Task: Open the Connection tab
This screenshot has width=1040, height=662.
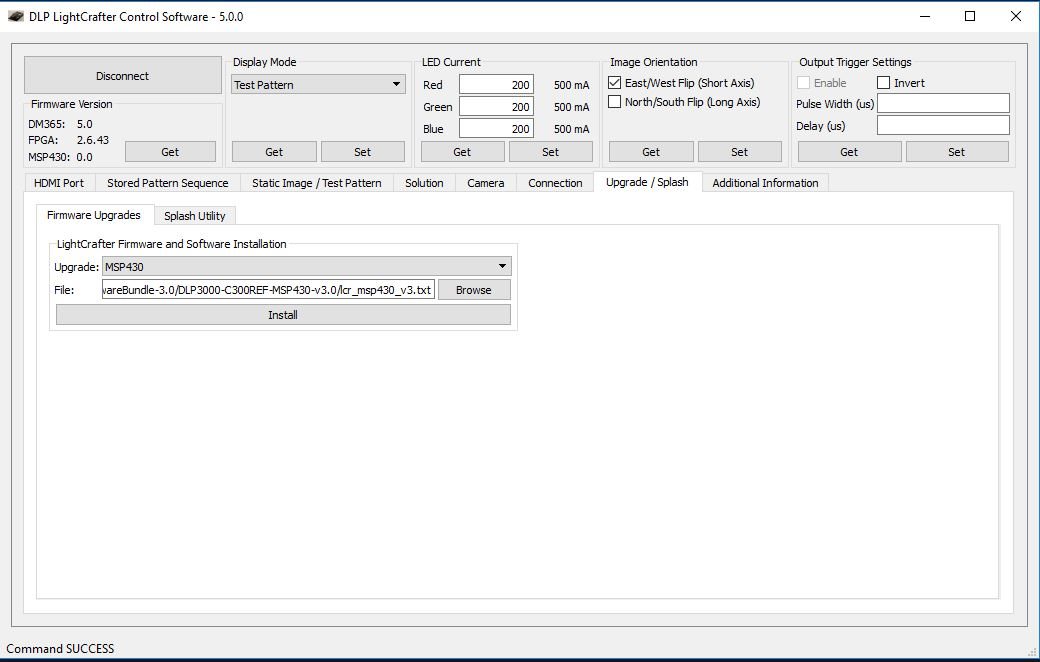Action: coord(555,183)
